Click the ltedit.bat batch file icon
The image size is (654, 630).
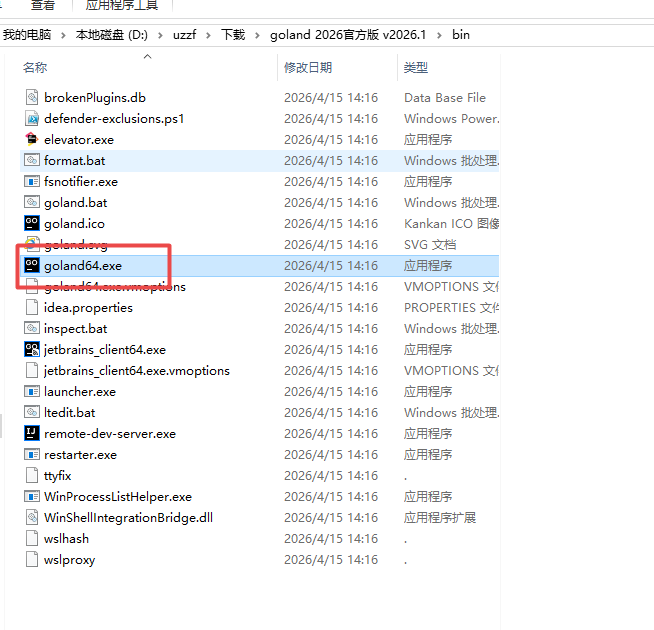32,412
